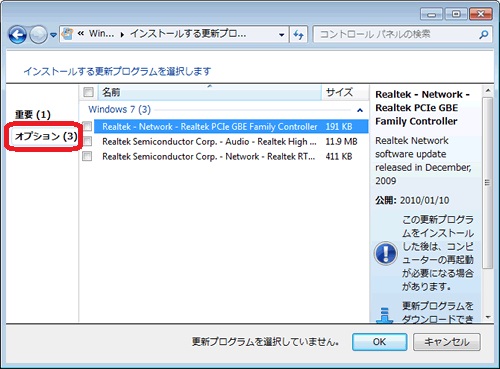Image resolution: width=500 pixels, height=369 pixels.
Task: Click the OK button
Action: pos(379,342)
